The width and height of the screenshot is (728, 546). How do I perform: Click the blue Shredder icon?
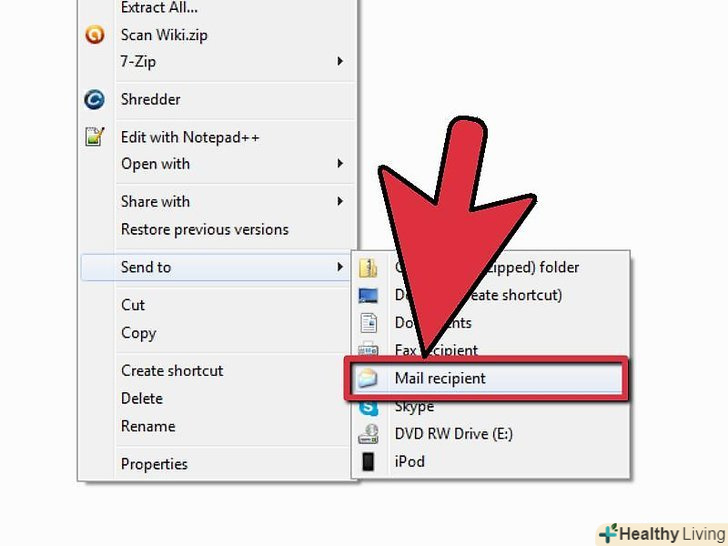[x=94, y=99]
